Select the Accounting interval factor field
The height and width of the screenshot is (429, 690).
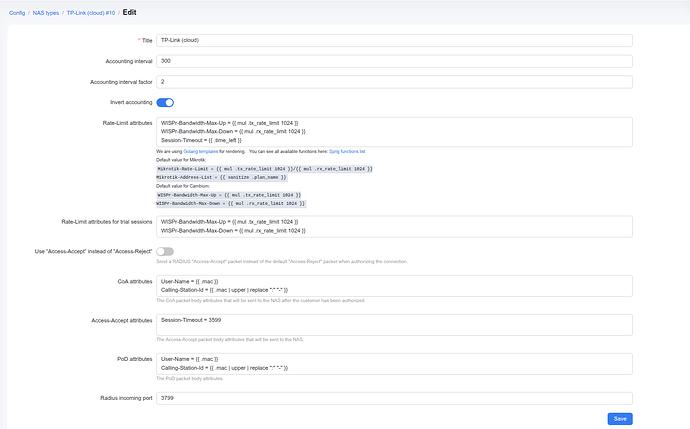coord(394,82)
